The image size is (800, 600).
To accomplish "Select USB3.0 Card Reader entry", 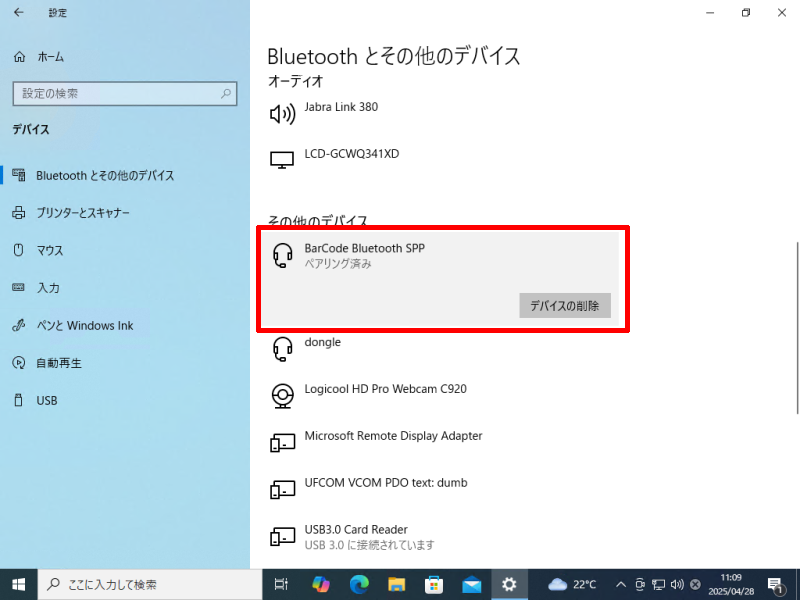I will [x=356, y=530].
